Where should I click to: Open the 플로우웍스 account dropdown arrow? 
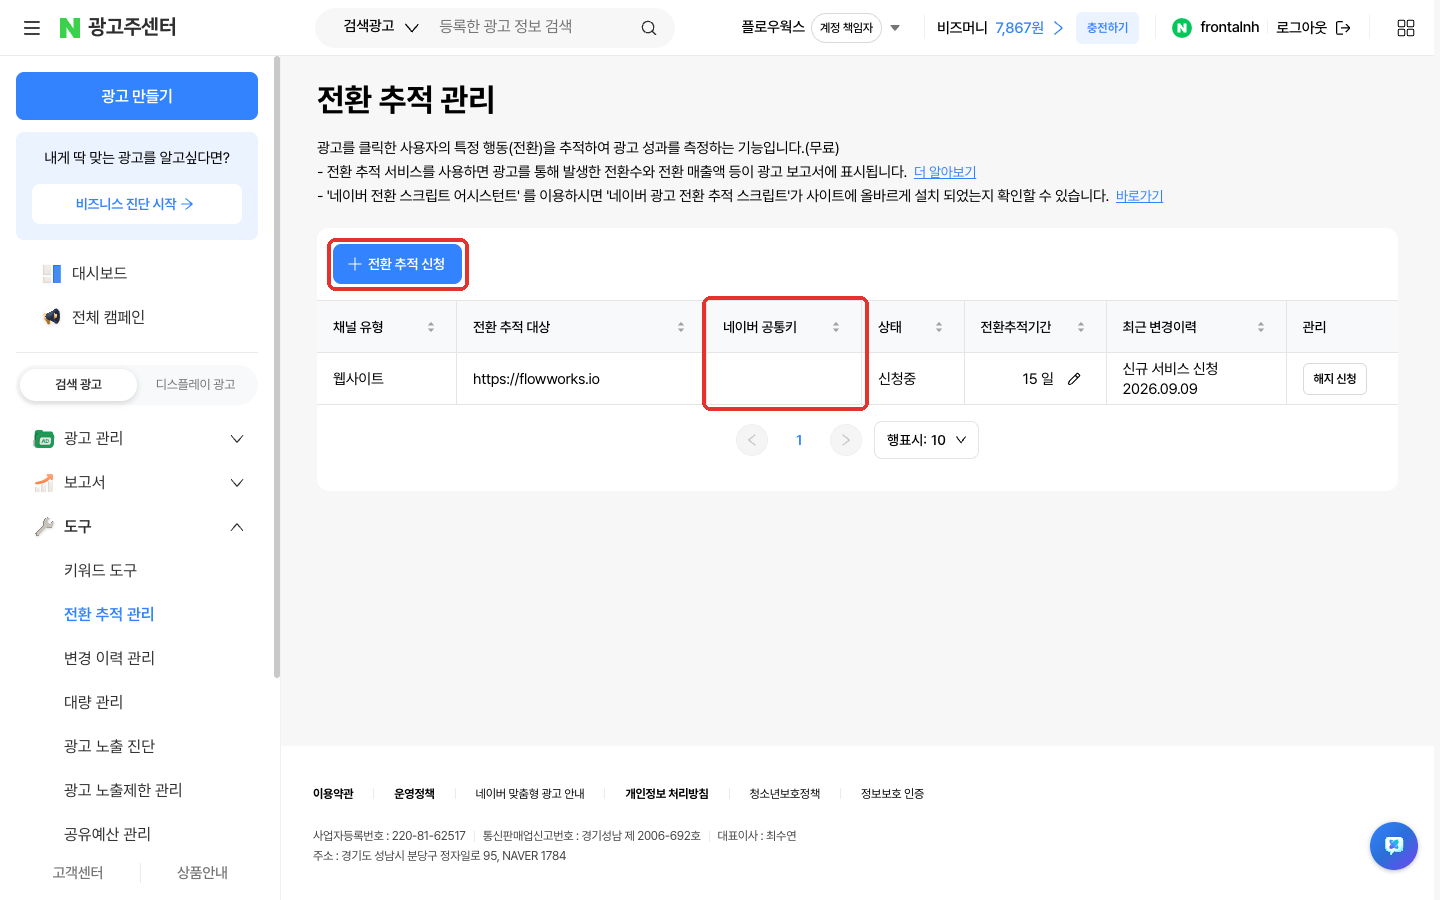(x=895, y=28)
